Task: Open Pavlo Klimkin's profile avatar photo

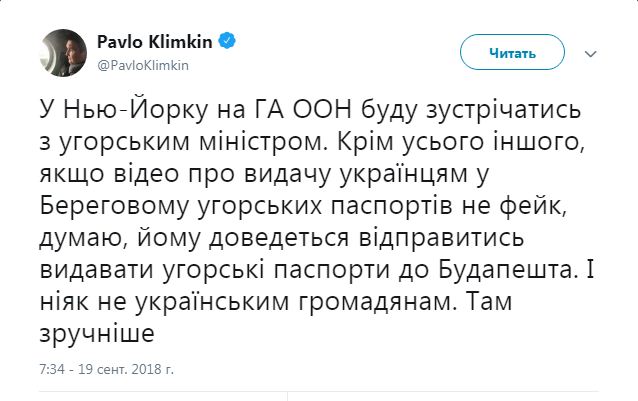Action: coord(63,53)
